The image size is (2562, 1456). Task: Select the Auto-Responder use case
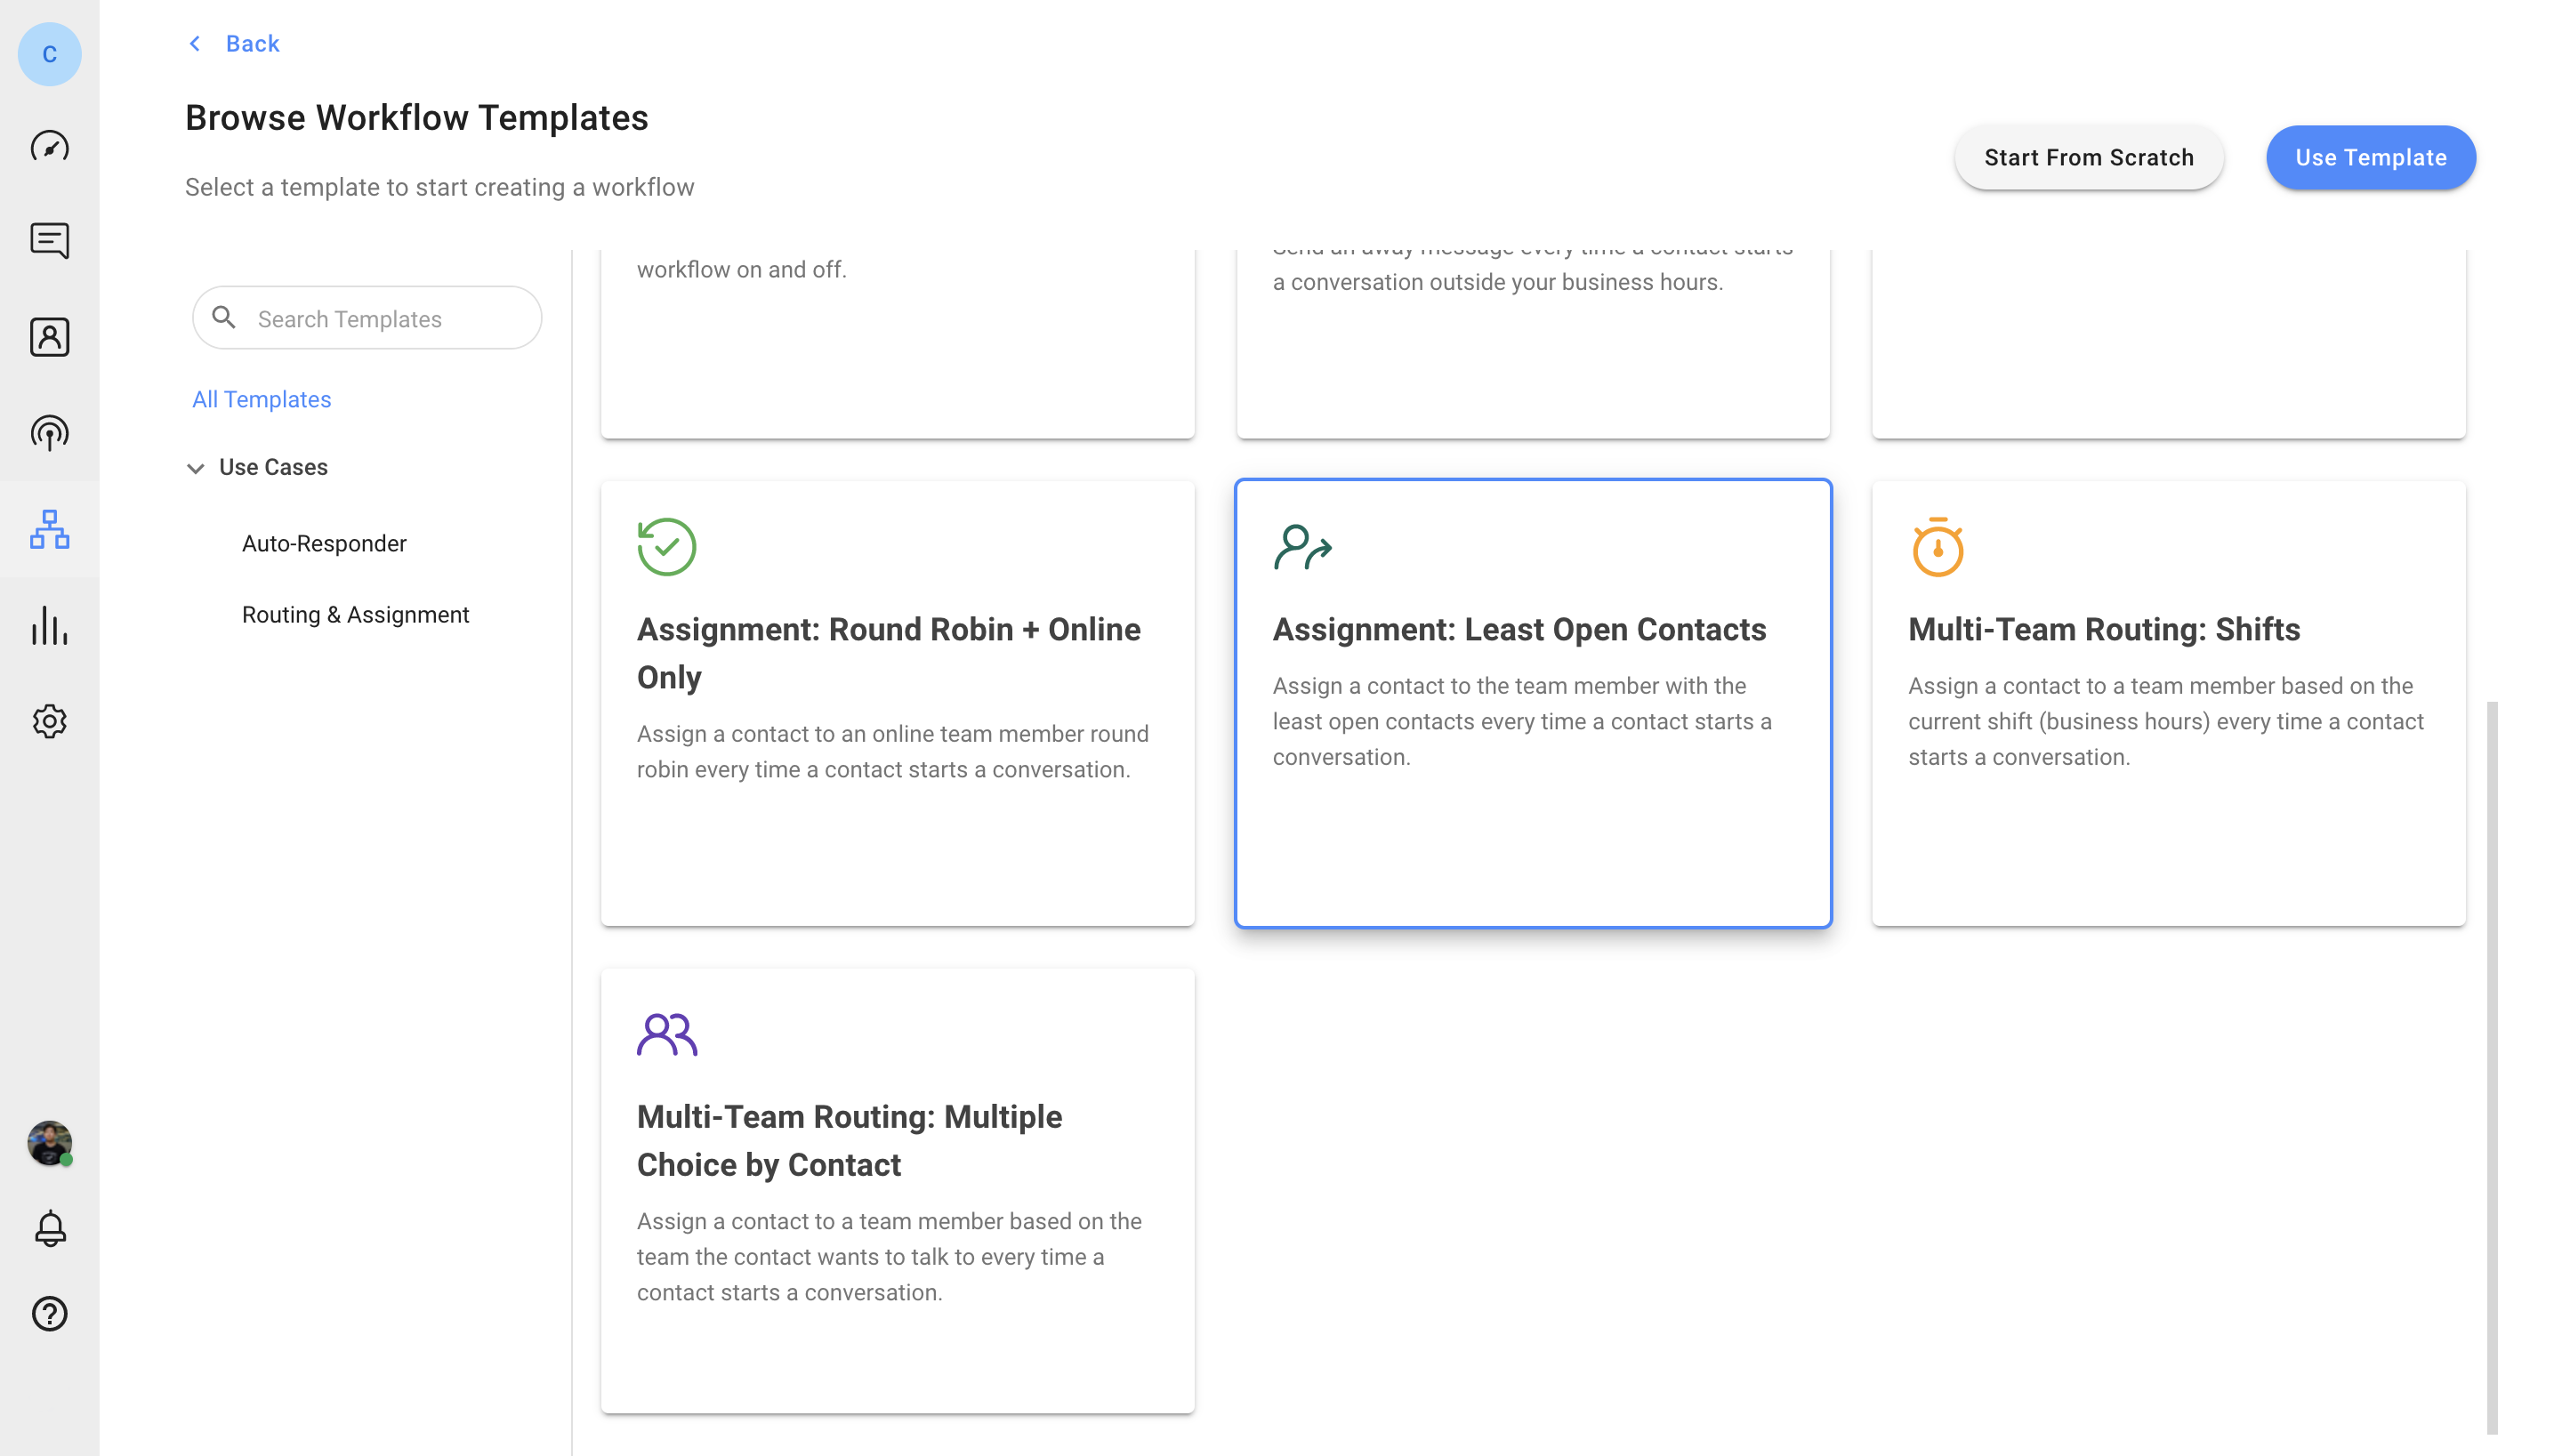tap(324, 543)
